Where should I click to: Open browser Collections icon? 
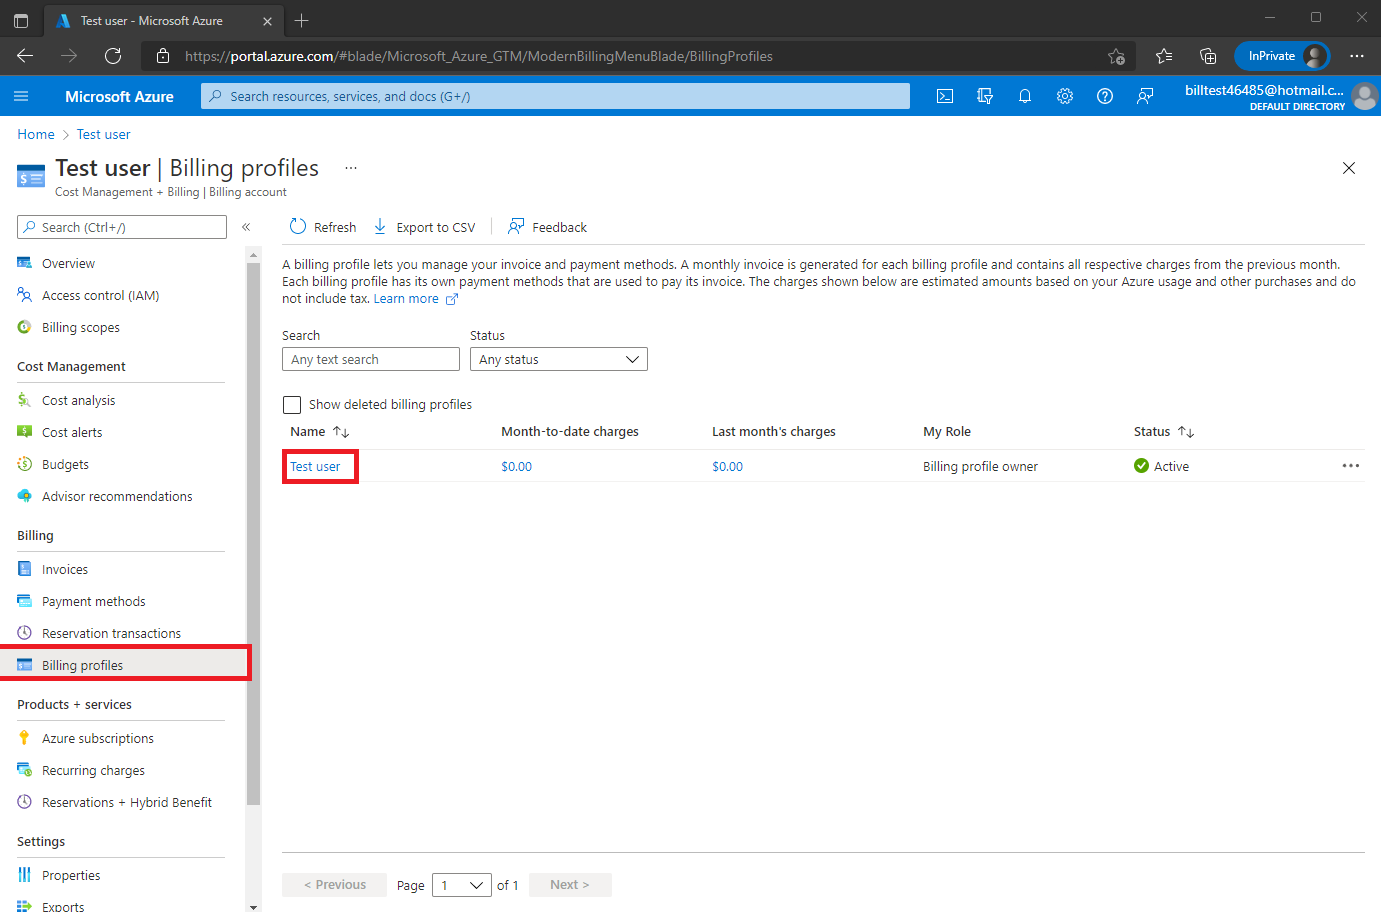1208,56
